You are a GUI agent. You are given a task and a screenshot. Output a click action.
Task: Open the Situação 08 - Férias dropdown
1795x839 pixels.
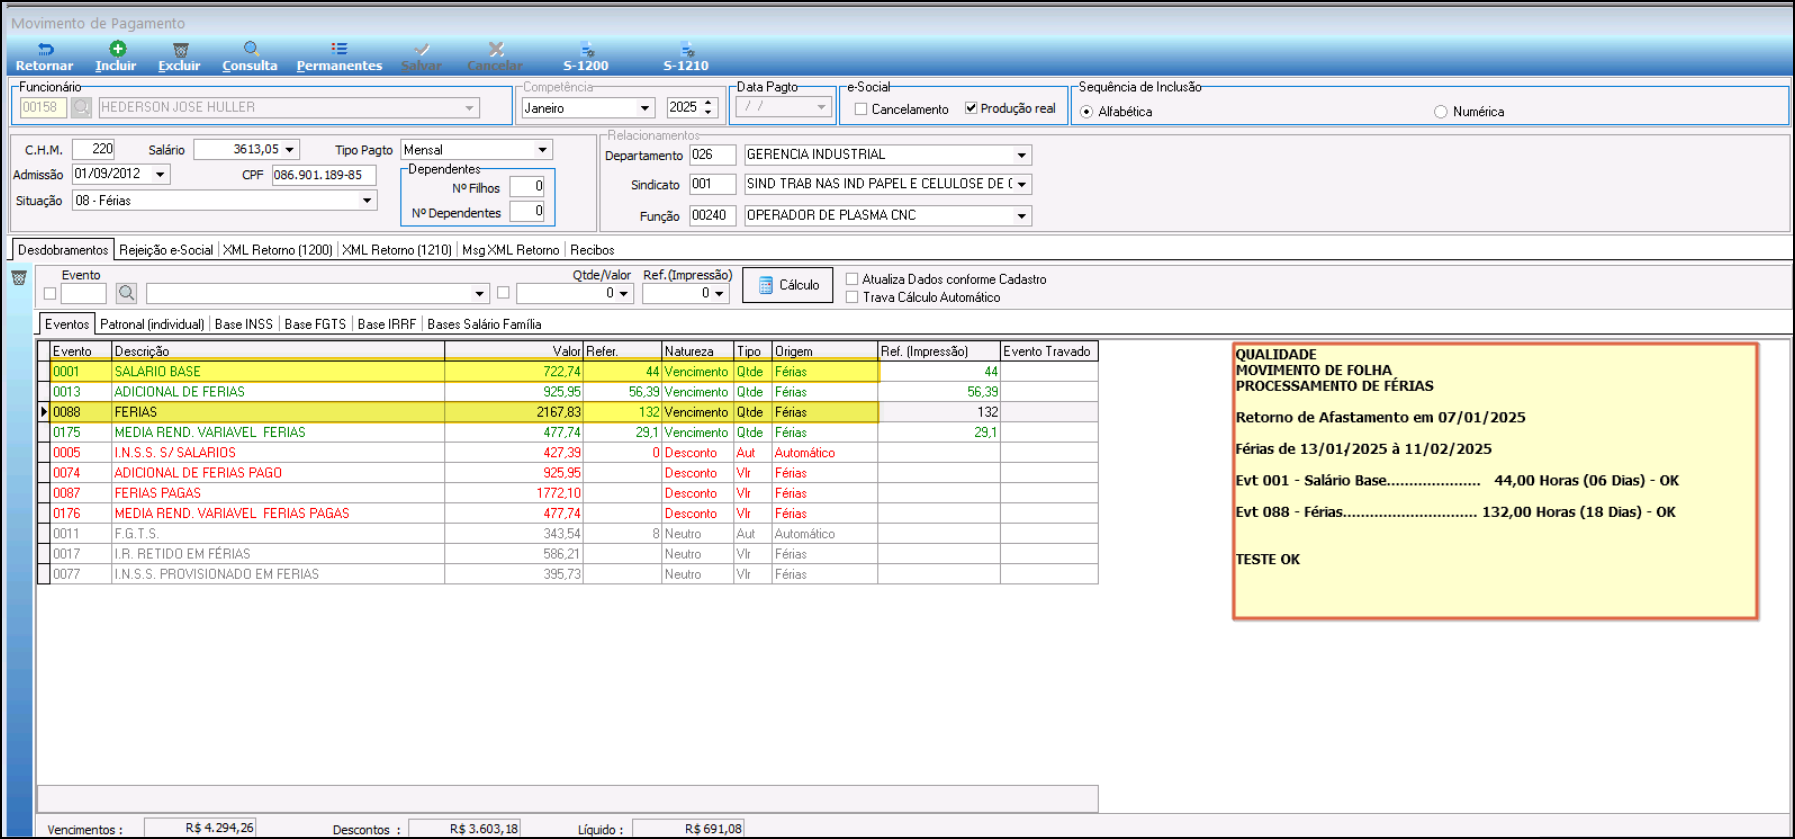click(367, 201)
